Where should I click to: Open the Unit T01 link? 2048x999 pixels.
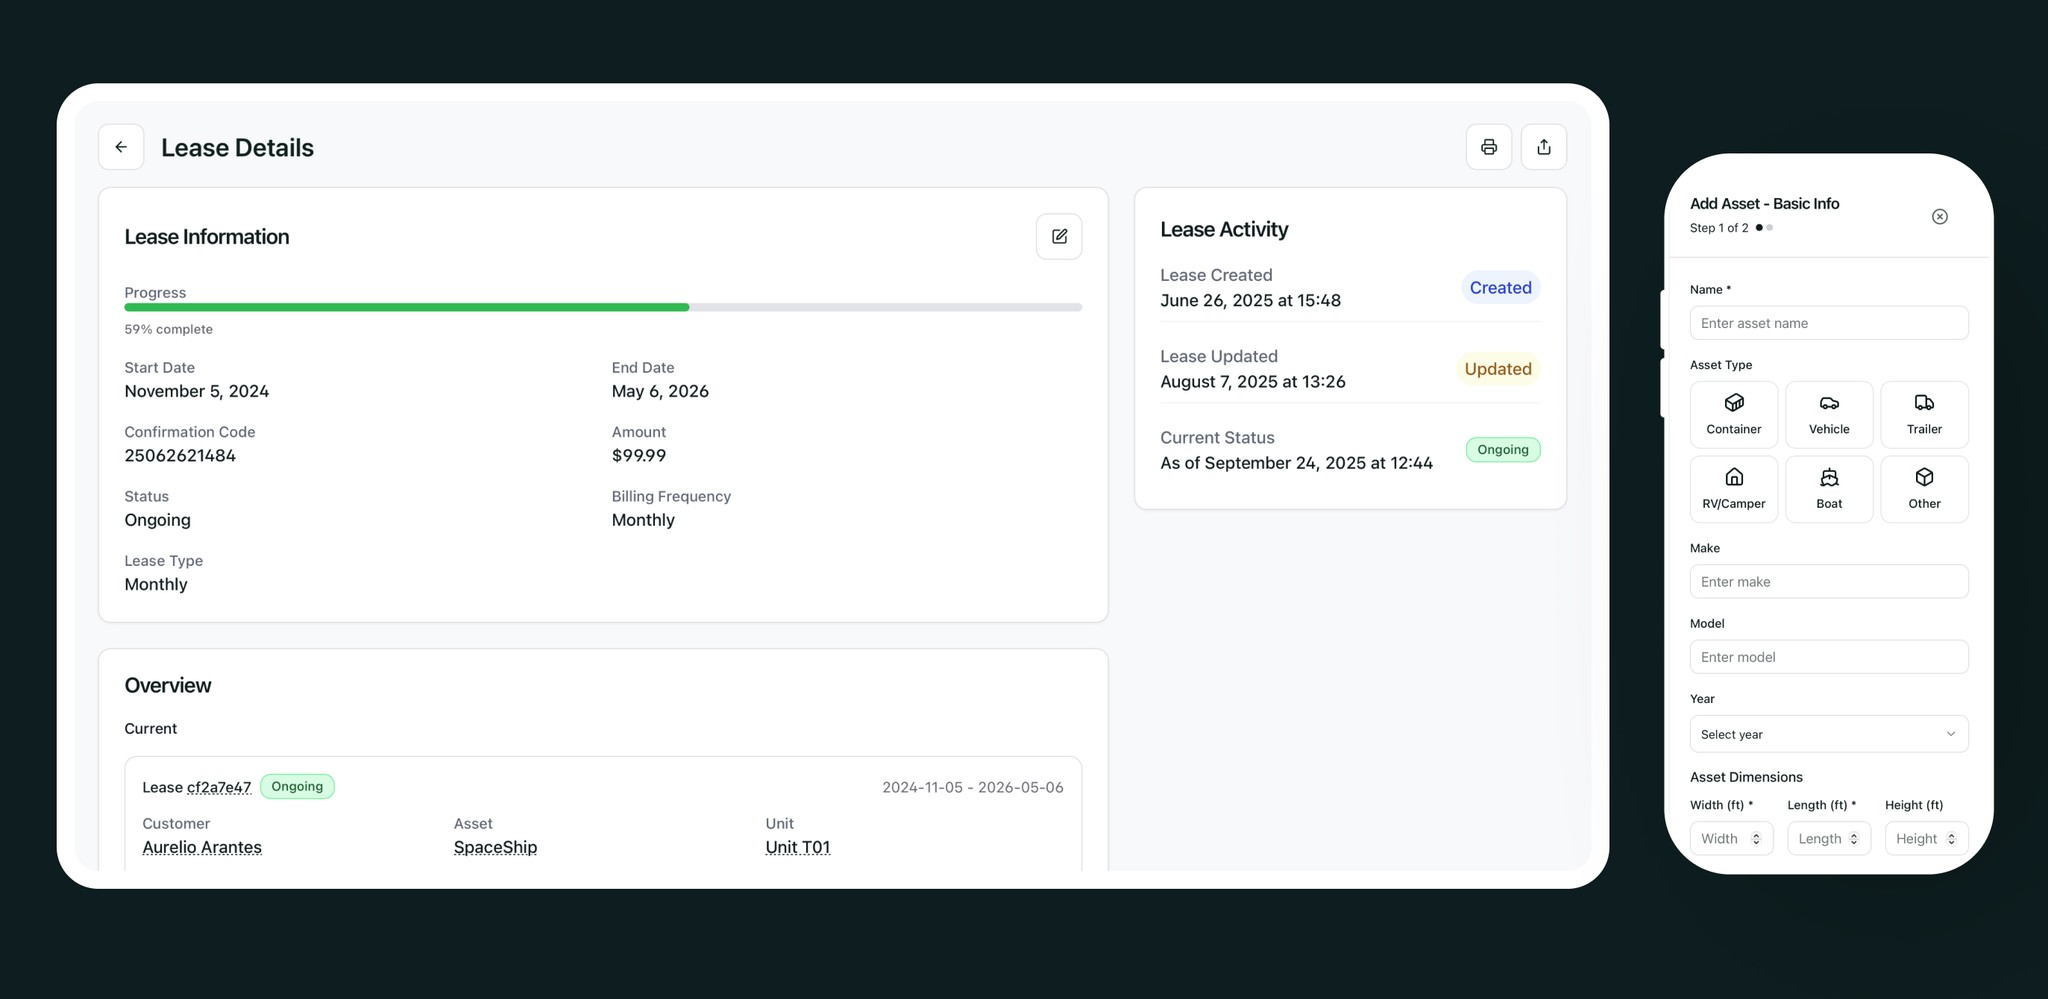tap(797, 847)
